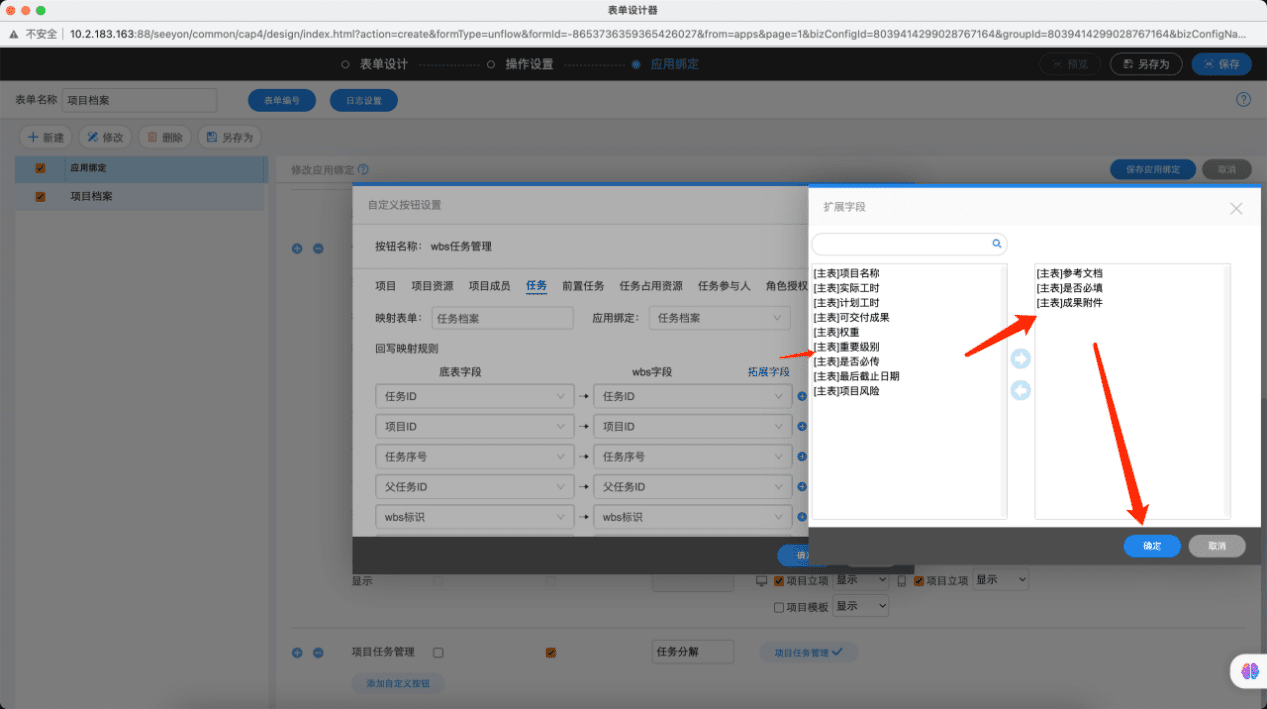The image size is (1267, 709).
Task: Tick the 应用绑定 header checkbox
Action: pos(40,168)
